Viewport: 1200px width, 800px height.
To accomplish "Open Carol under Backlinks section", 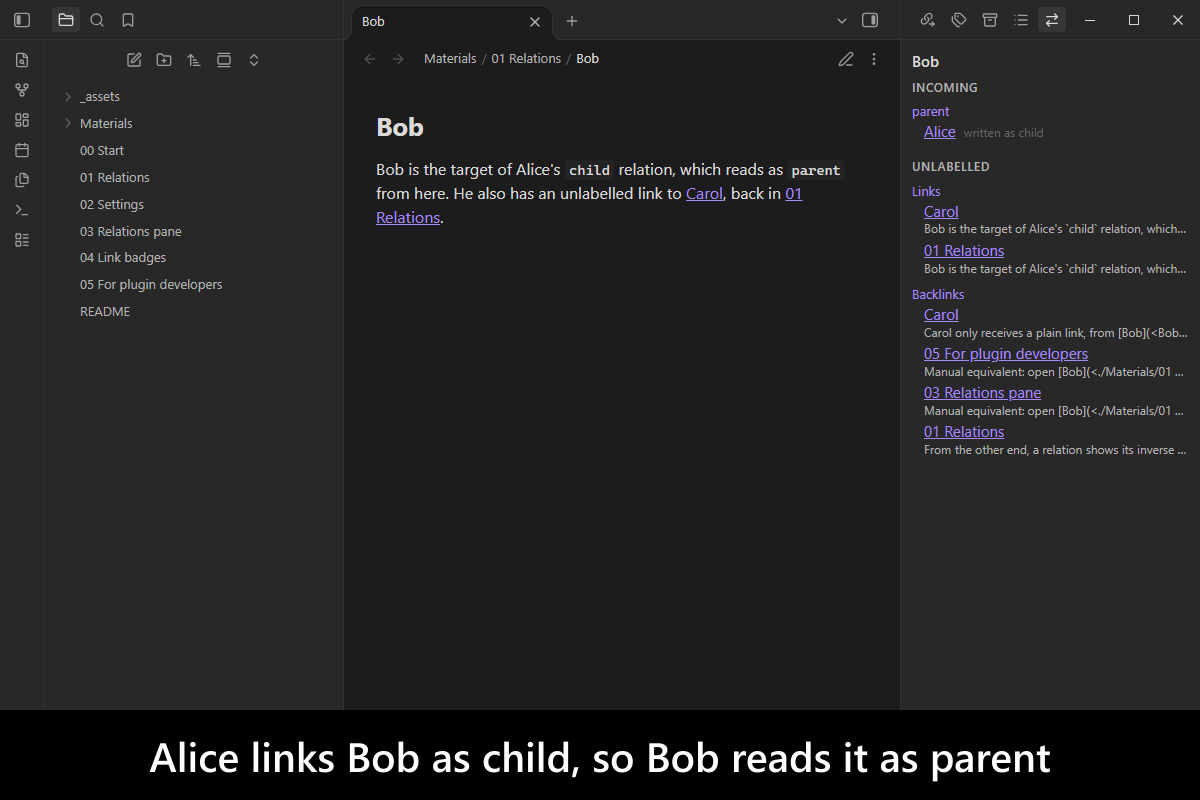I will pyautogui.click(x=941, y=315).
